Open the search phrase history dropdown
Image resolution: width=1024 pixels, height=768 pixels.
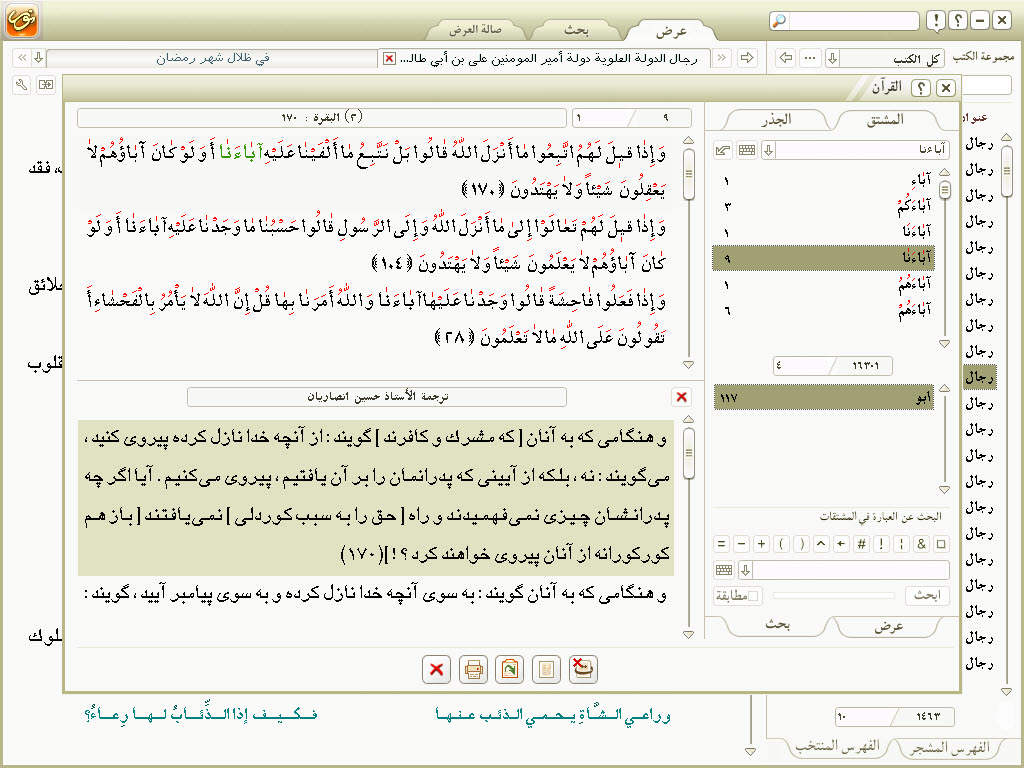click(745, 570)
